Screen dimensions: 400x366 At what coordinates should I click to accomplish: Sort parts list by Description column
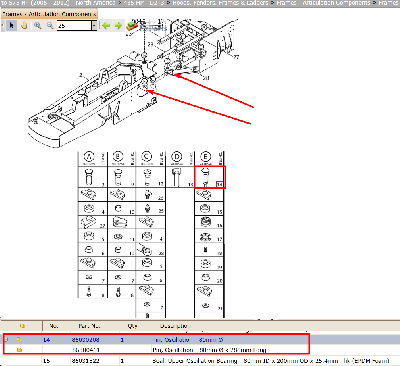176,326
